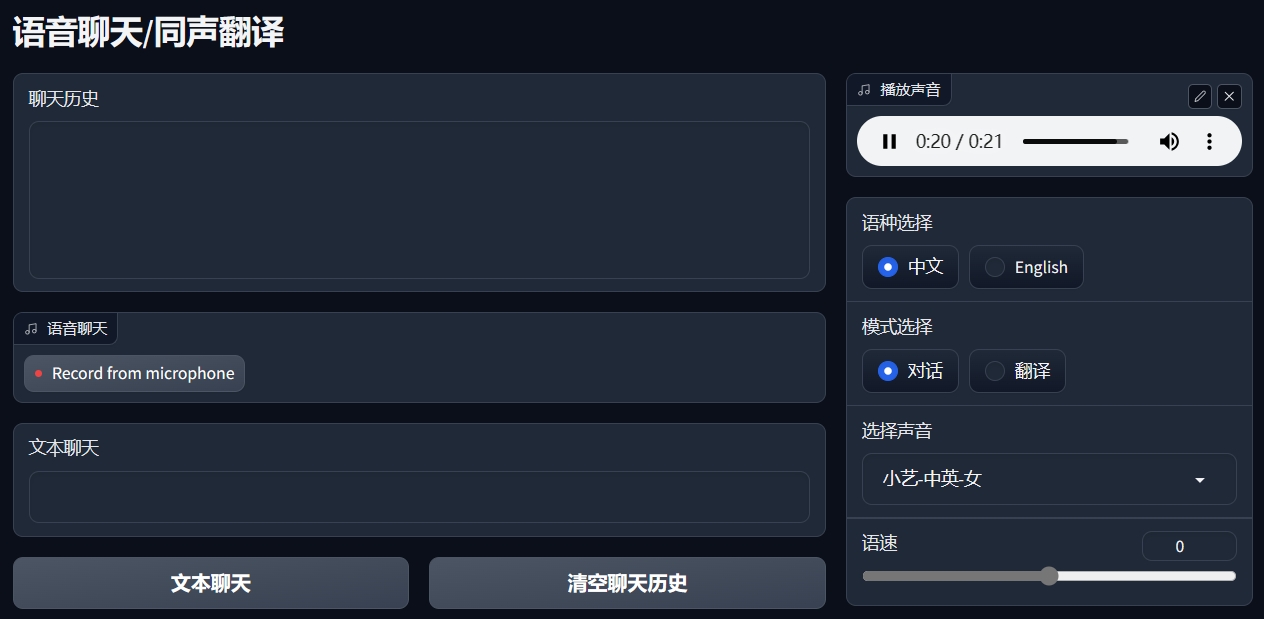Mute the audio player volume

click(1169, 141)
